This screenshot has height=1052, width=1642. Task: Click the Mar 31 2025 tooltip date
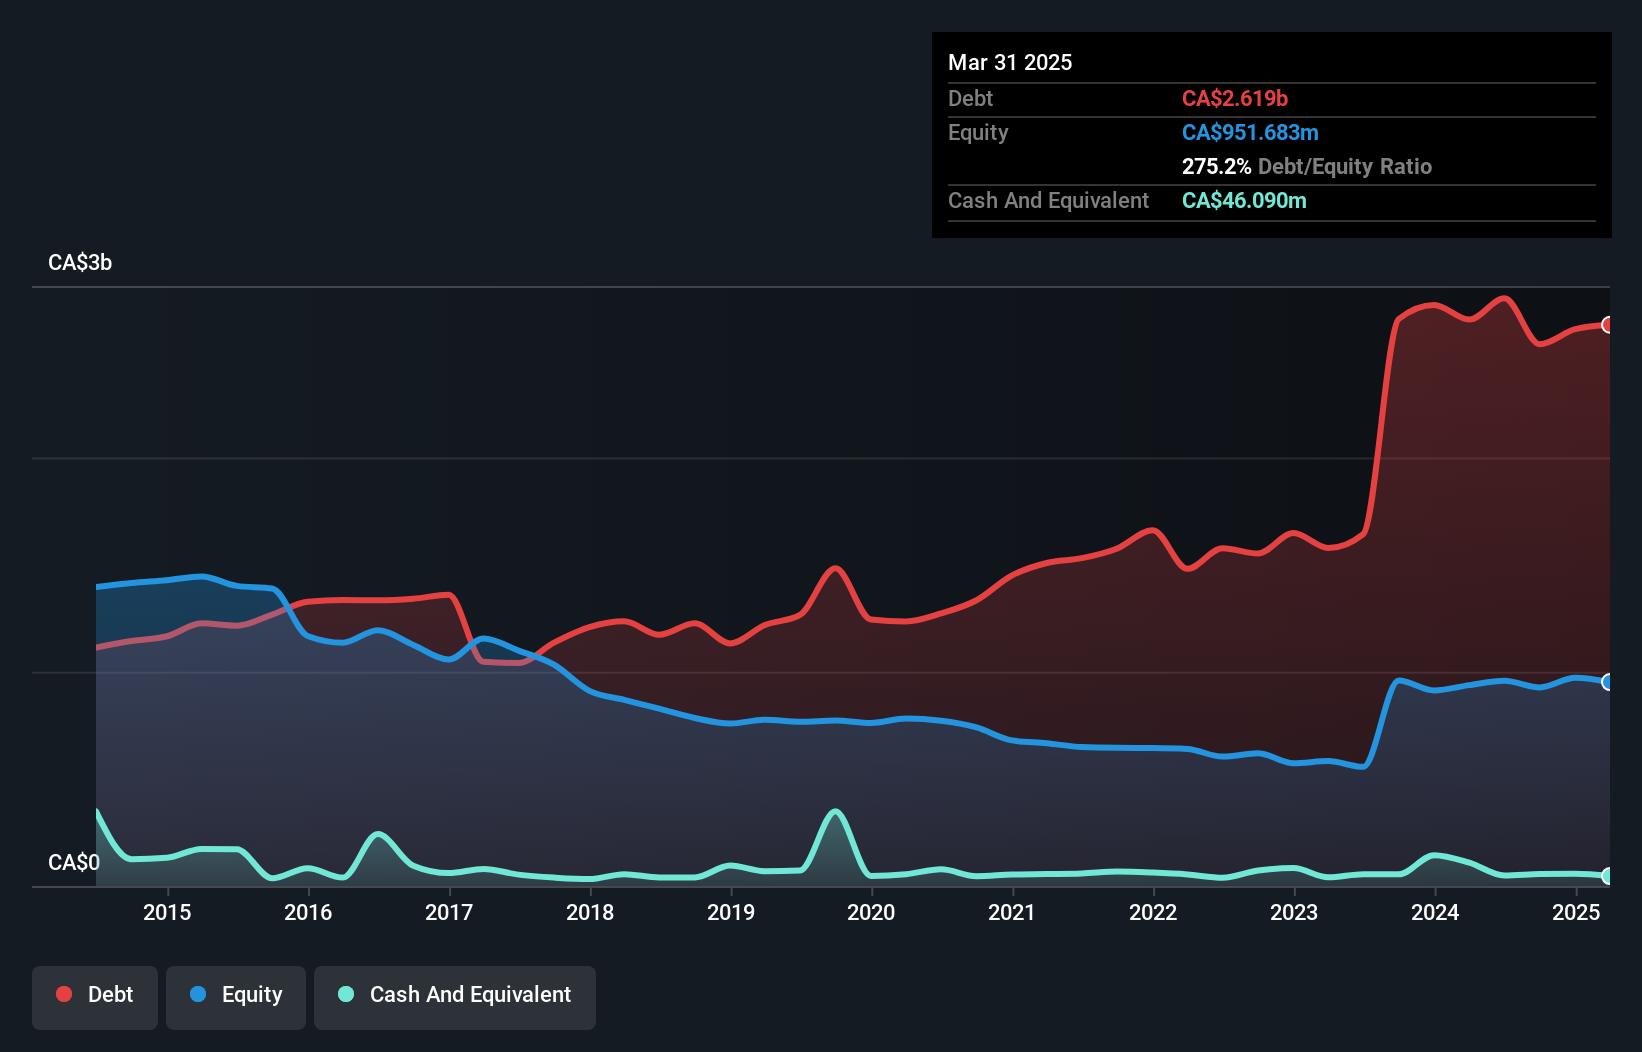pos(1010,62)
